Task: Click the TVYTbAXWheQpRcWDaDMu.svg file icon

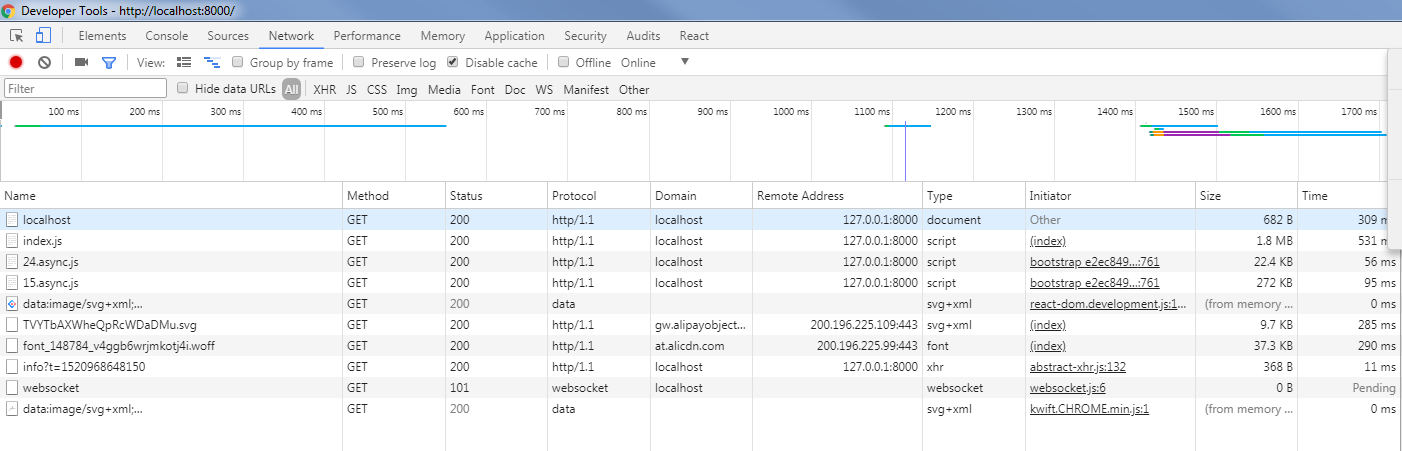Action: click(x=12, y=324)
